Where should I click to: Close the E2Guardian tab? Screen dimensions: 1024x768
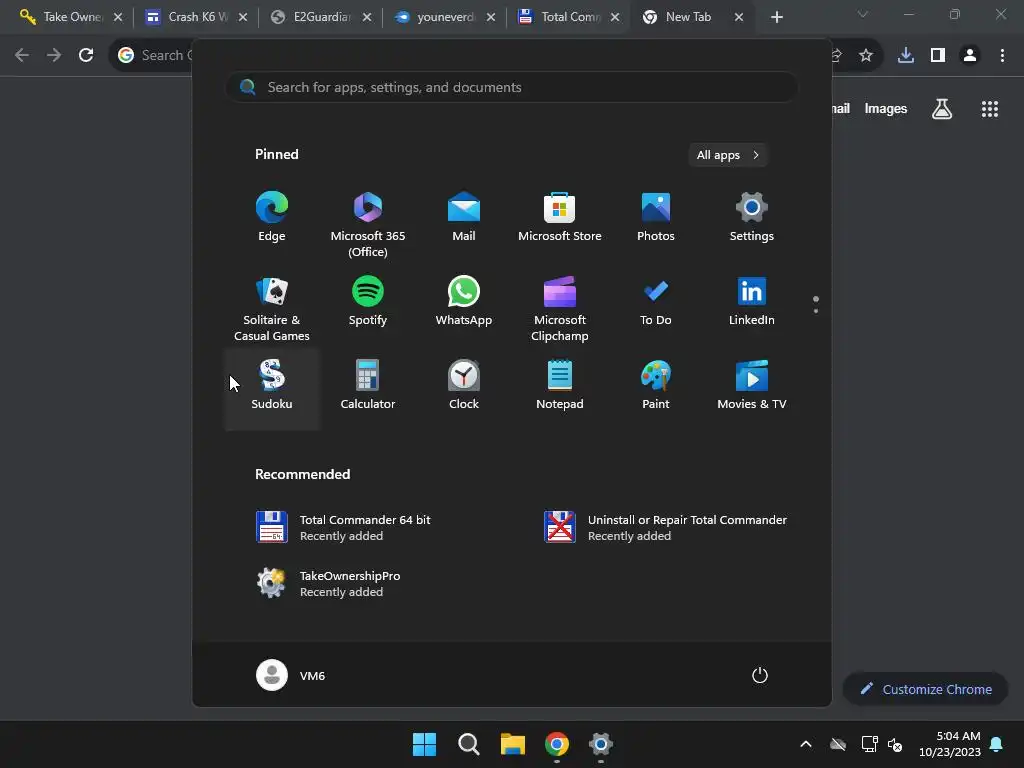coord(367,18)
